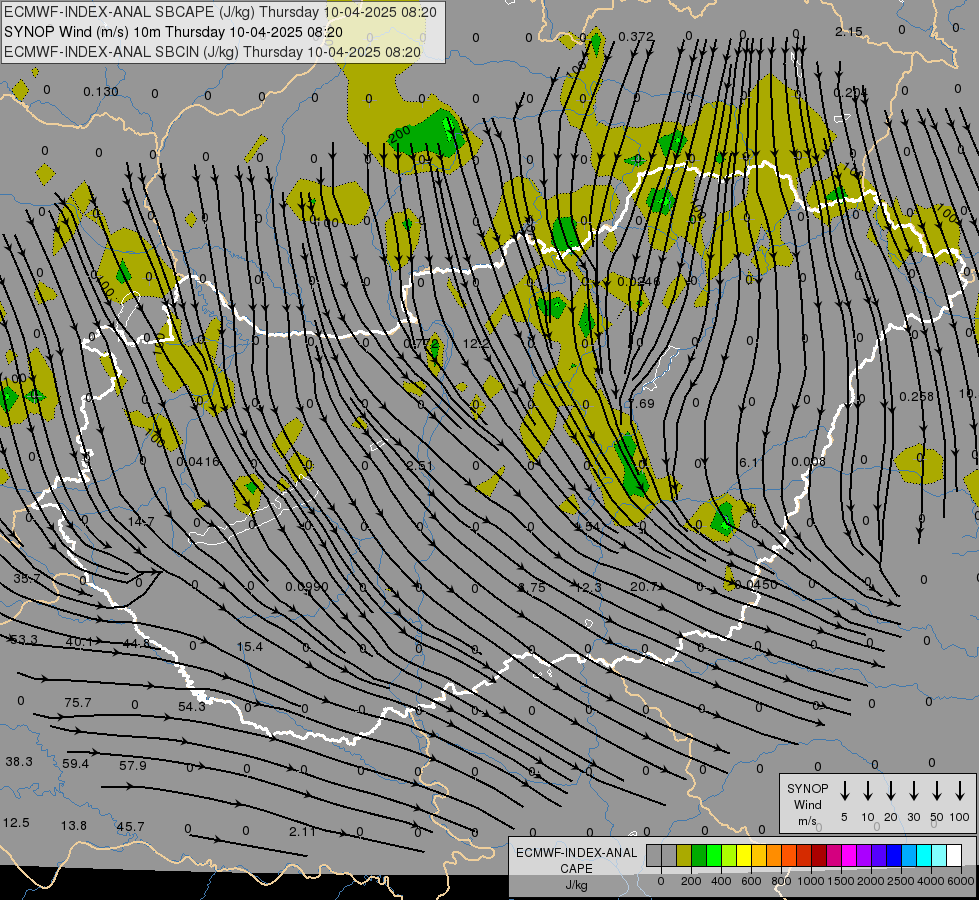The width and height of the screenshot is (979, 900).
Task: Click the 6000 tick label on the CAPE scale
Action: pyautogui.click(x=962, y=881)
